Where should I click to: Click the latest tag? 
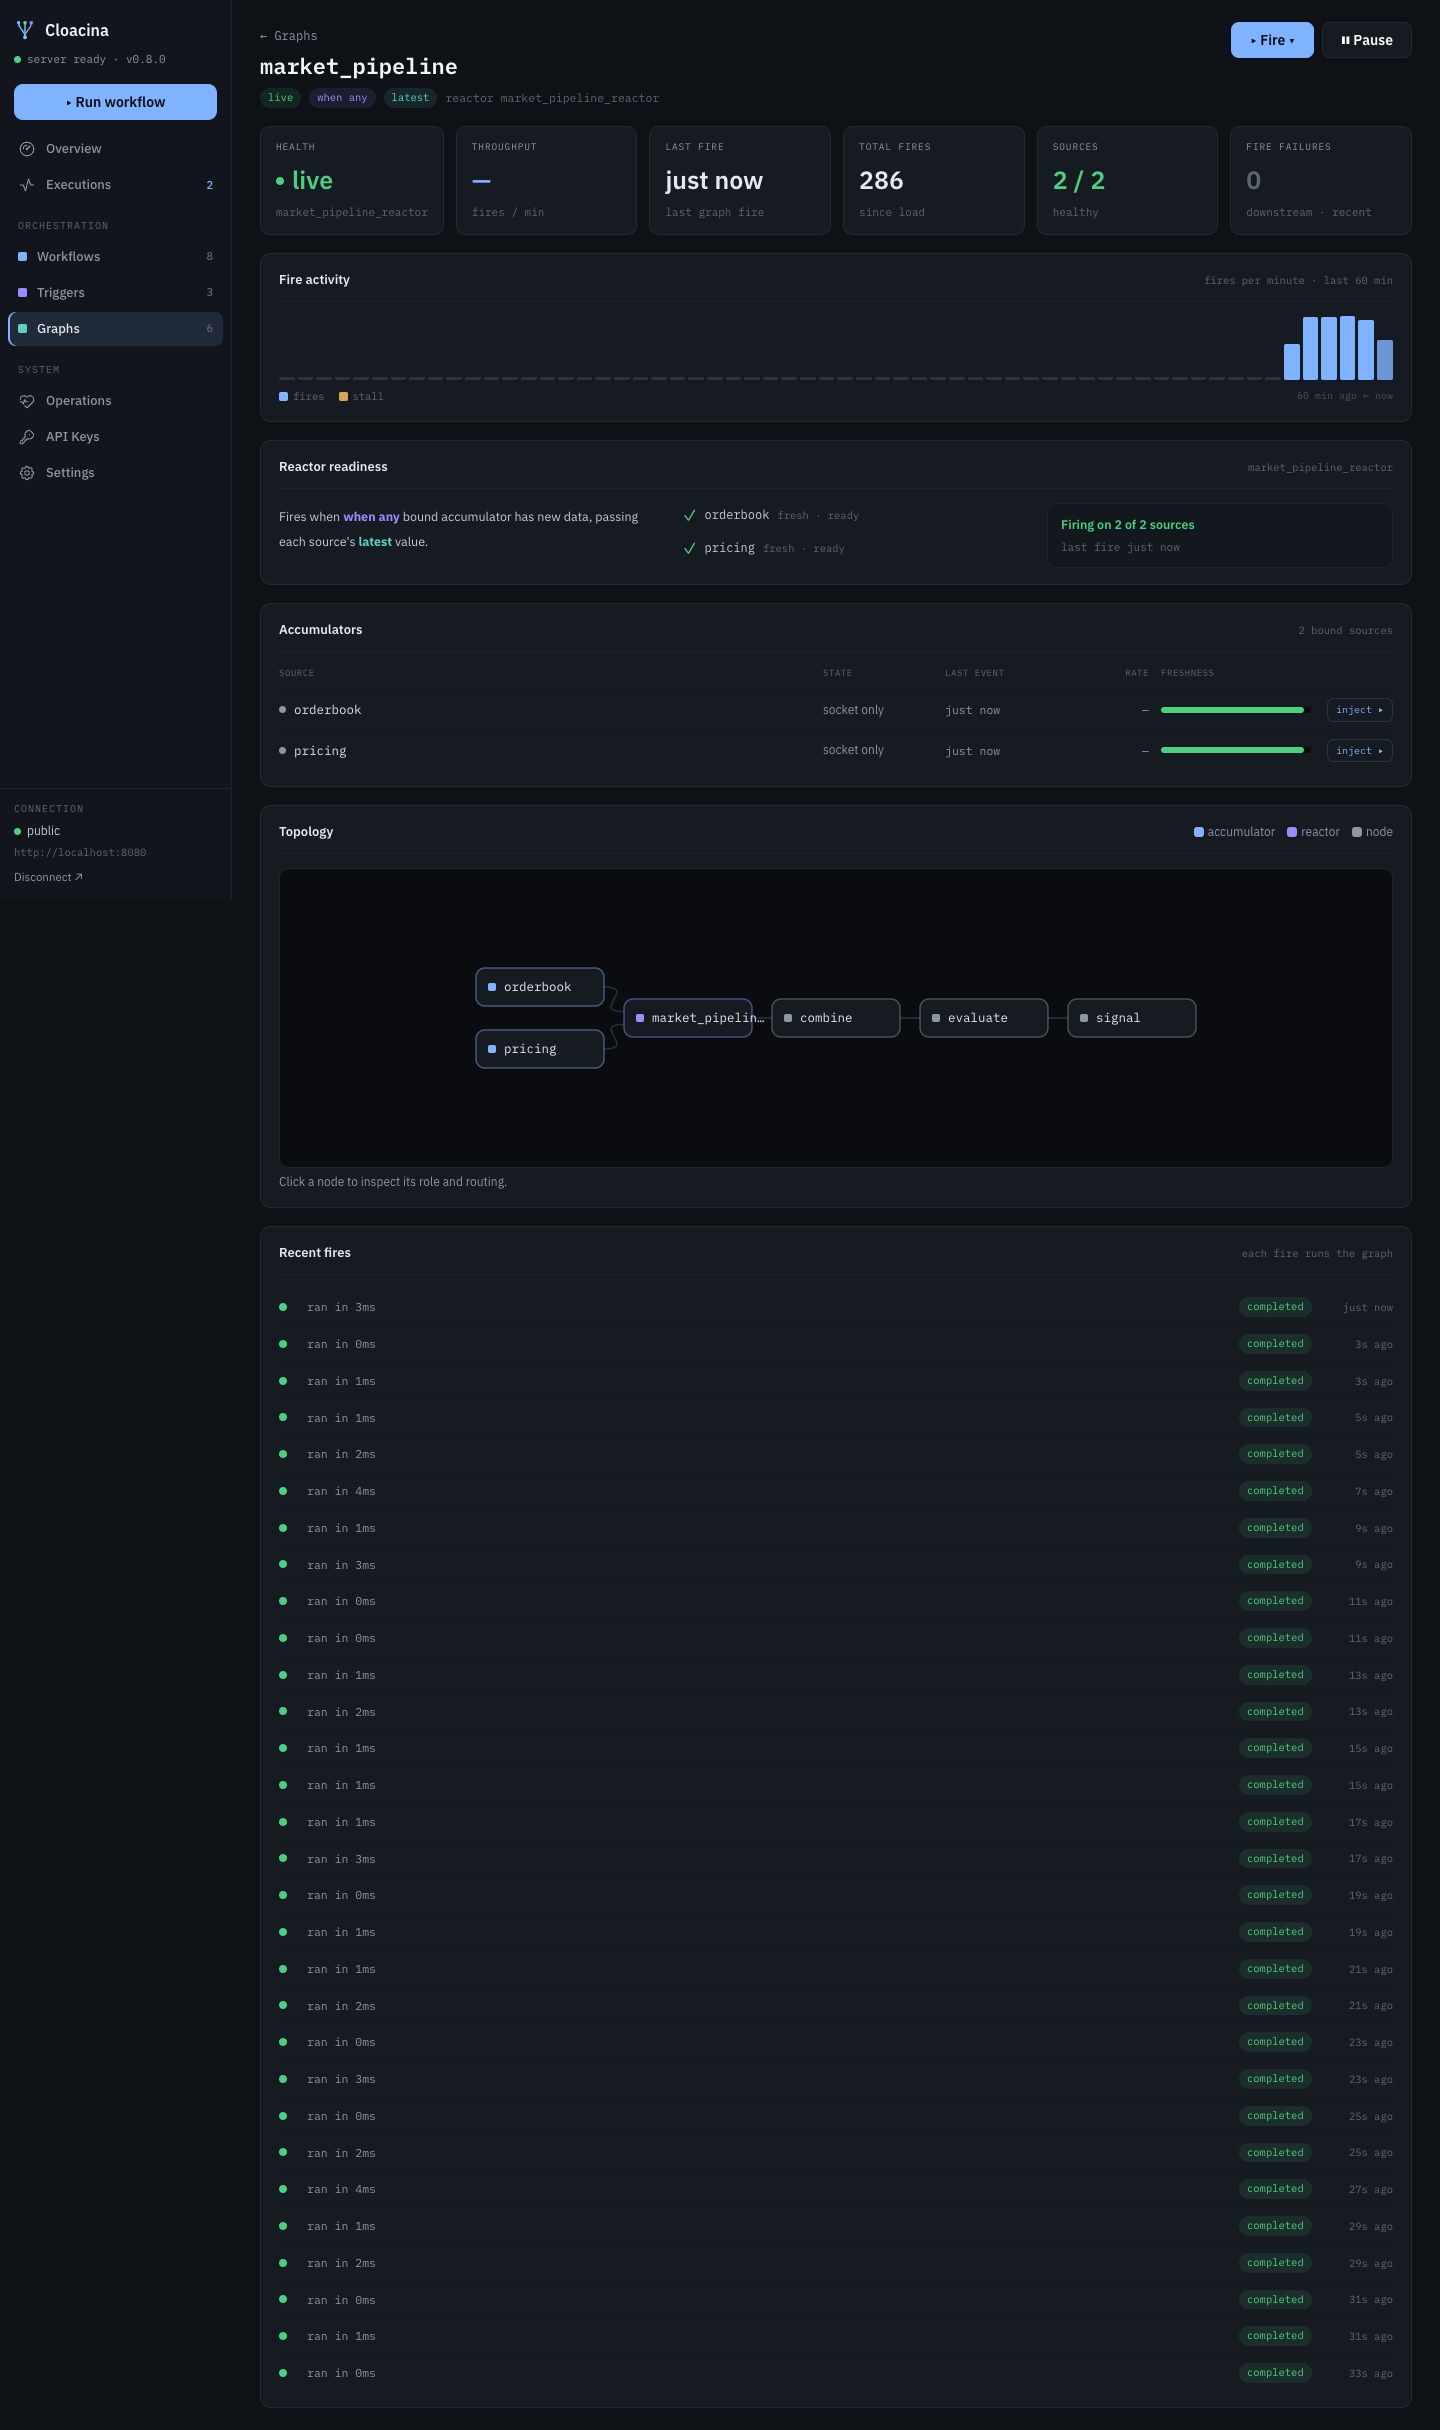(410, 98)
